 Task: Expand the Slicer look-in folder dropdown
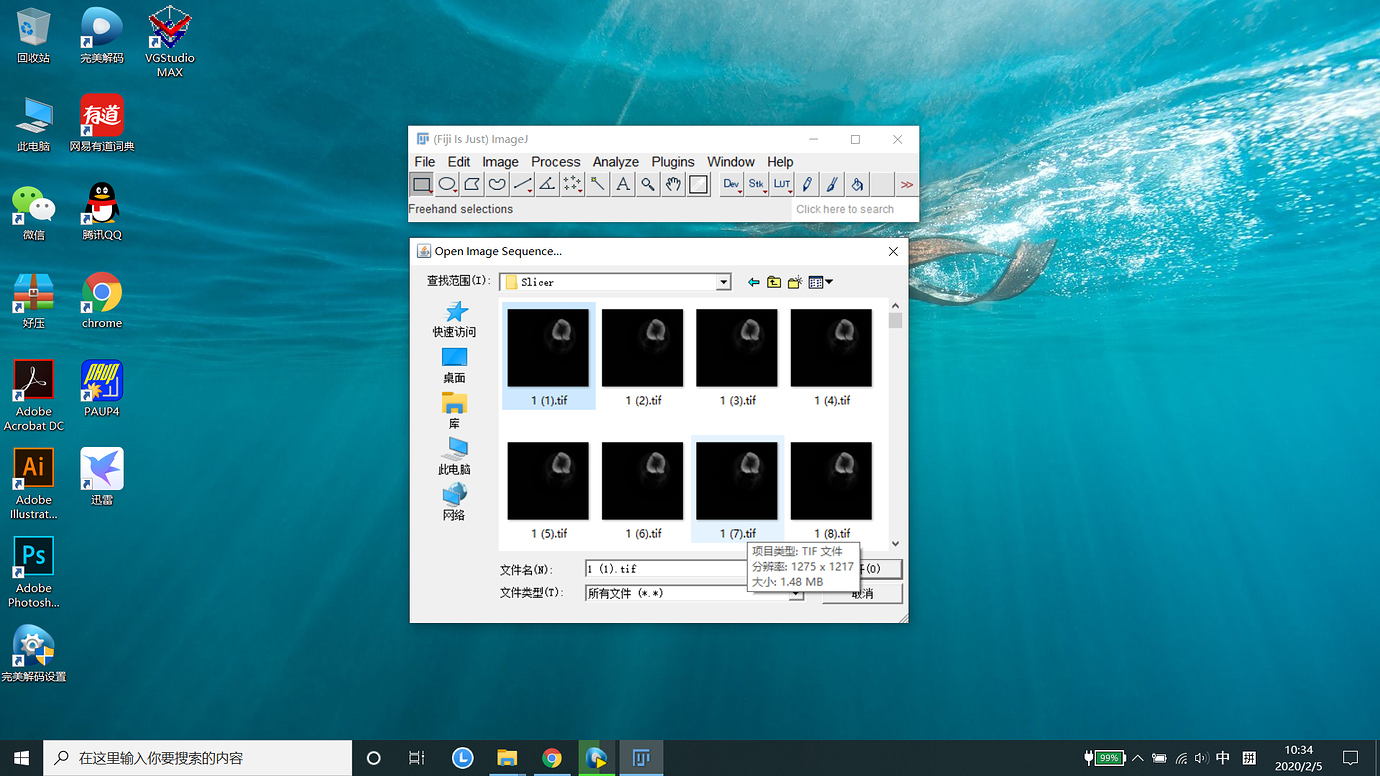point(723,283)
